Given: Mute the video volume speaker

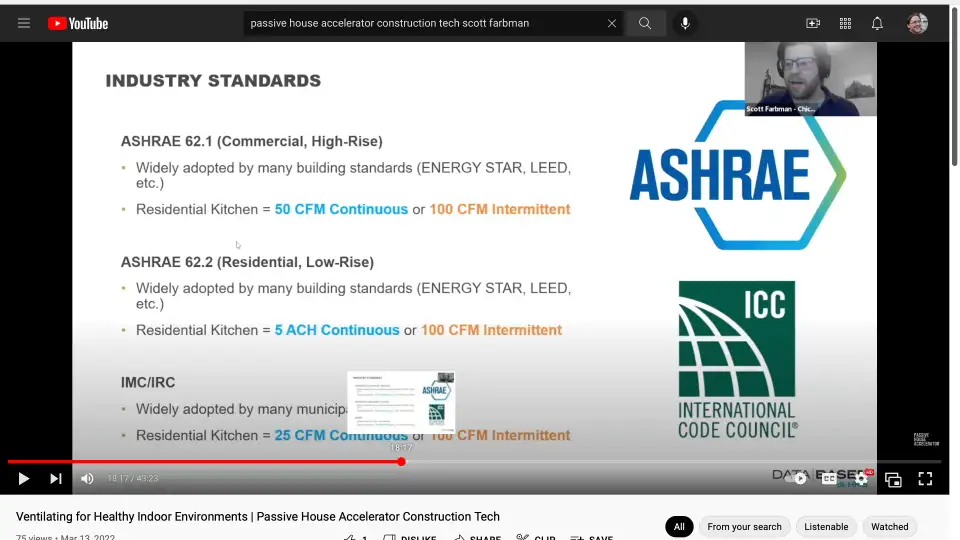Looking at the screenshot, I should click(x=87, y=479).
